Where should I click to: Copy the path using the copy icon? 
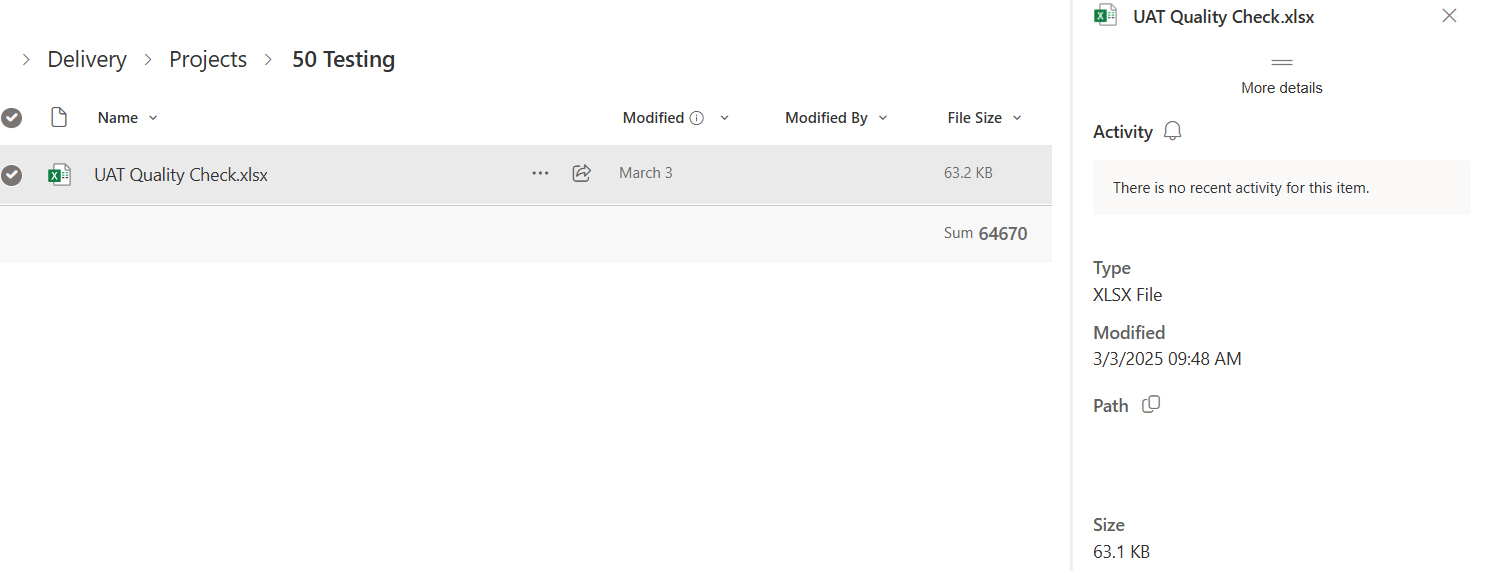tap(1151, 405)
